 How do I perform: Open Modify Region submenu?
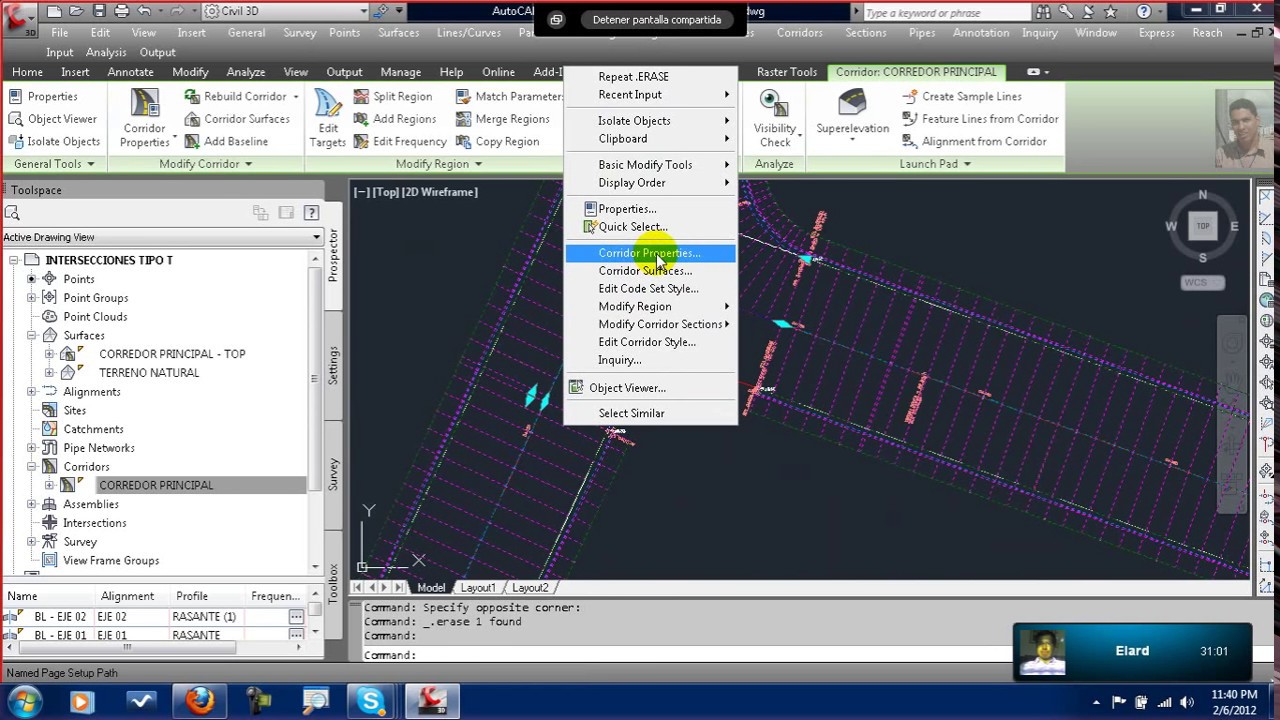[x=650, y=307]
